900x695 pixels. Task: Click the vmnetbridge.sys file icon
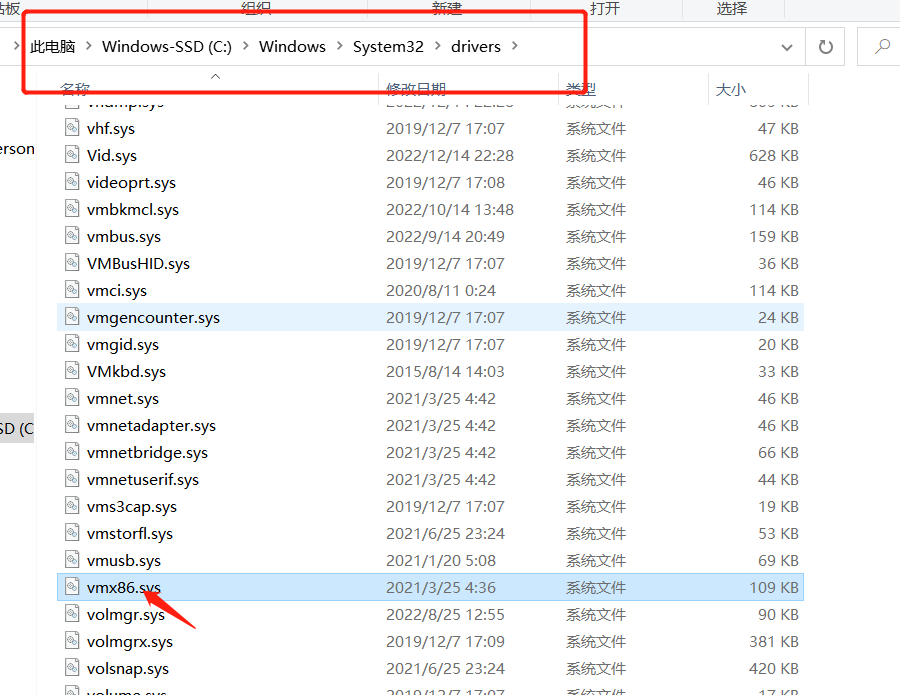72,451
